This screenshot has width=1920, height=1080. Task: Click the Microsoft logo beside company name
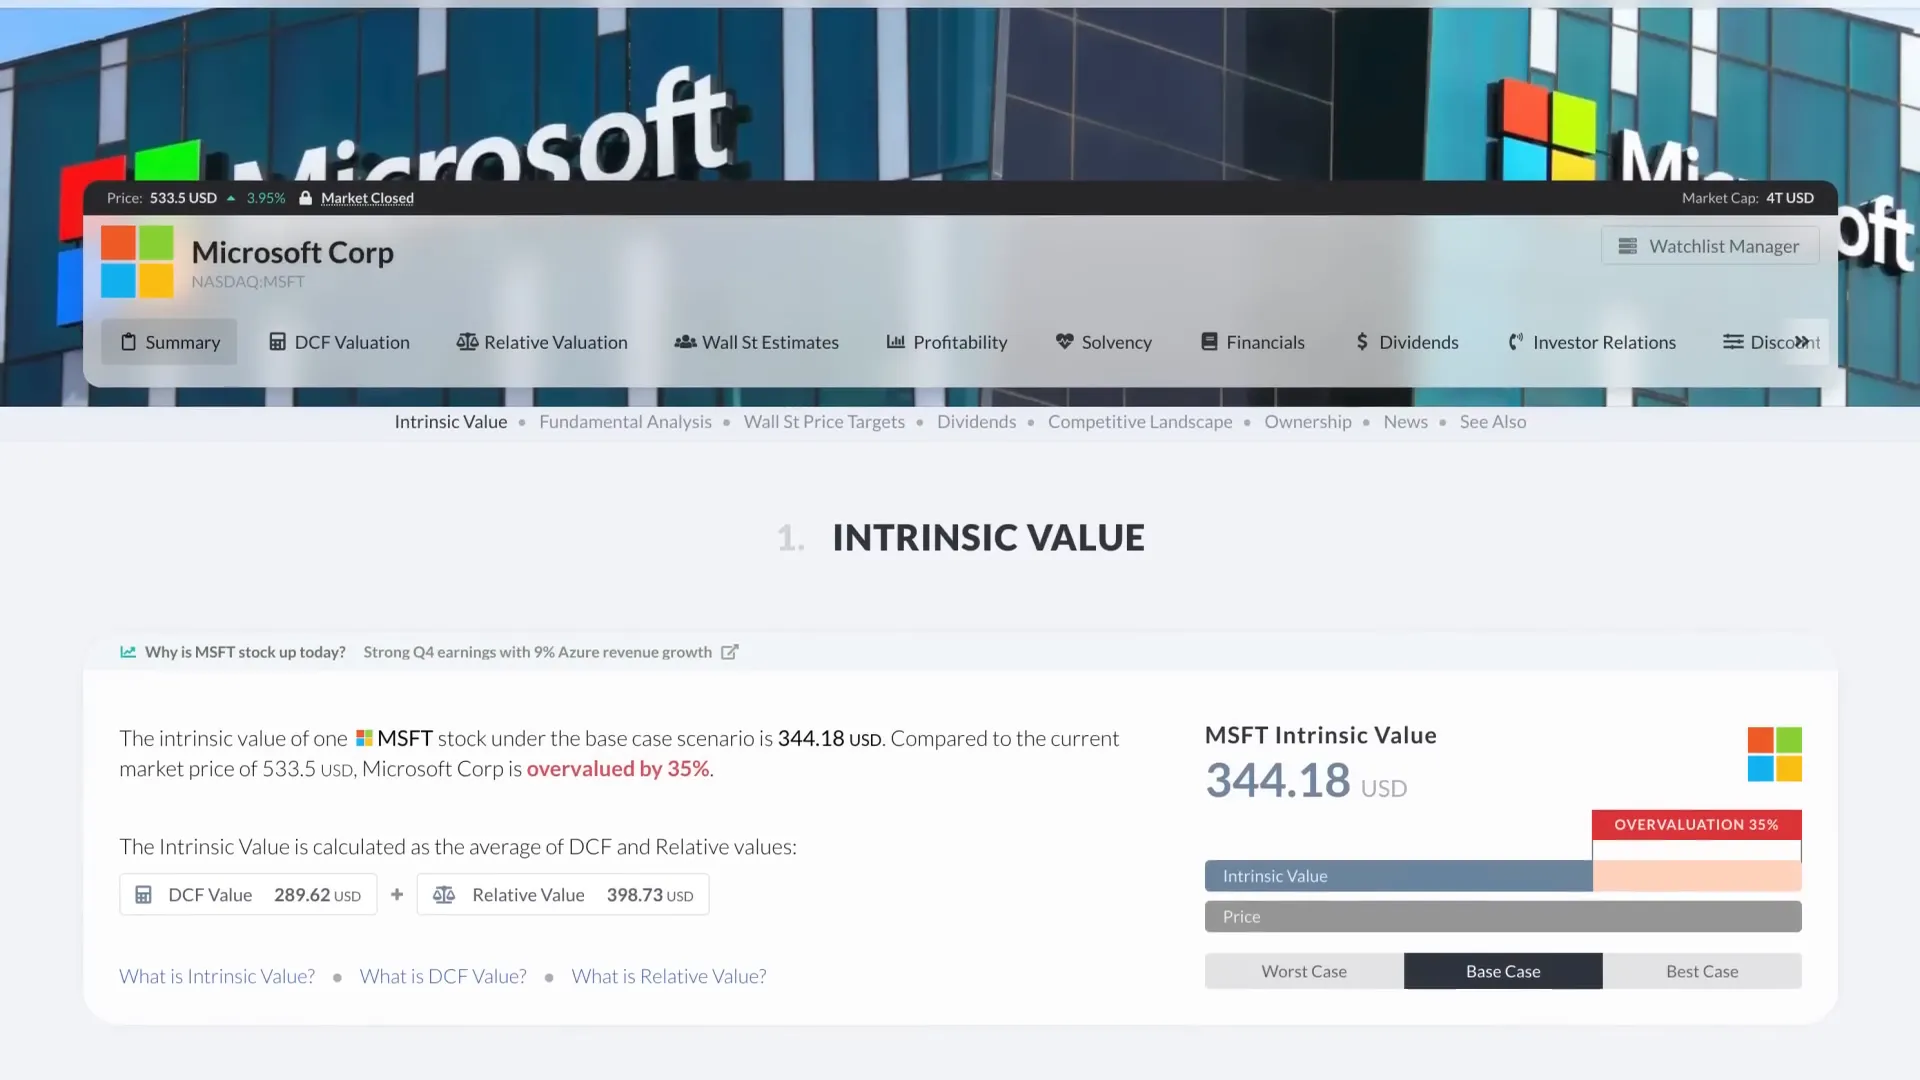[137, 261]
